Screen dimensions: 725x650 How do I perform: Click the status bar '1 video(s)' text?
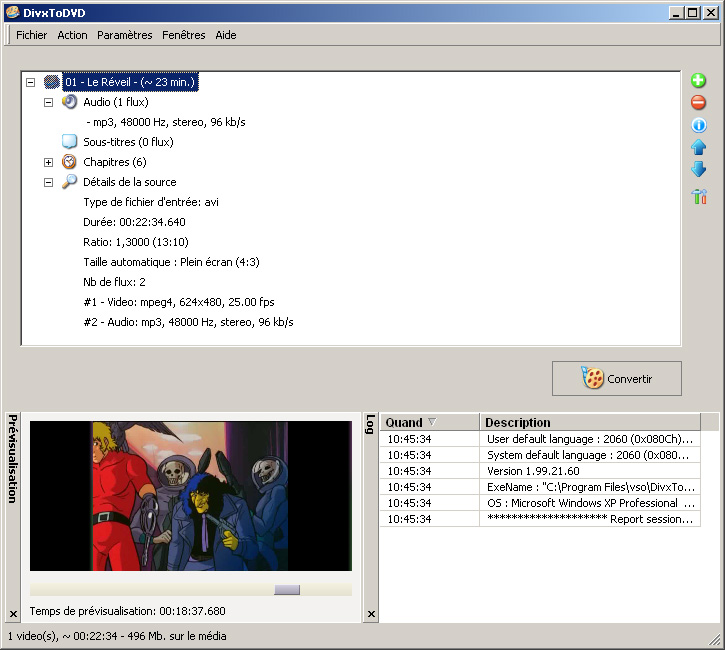(117, 636)
